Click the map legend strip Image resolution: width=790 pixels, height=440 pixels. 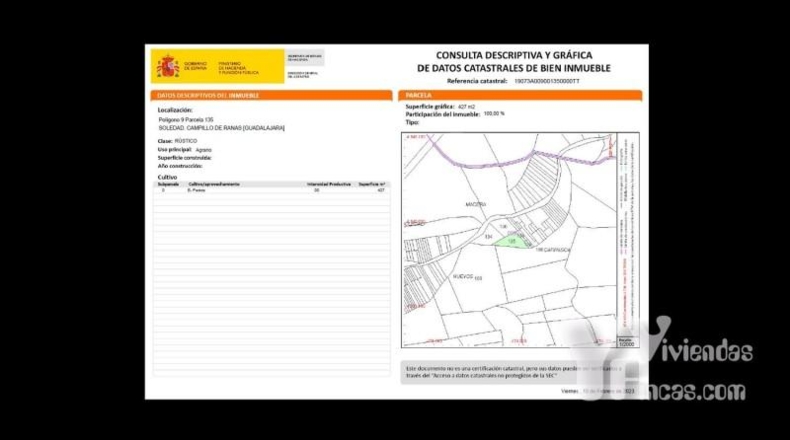(x=628, y=235)
